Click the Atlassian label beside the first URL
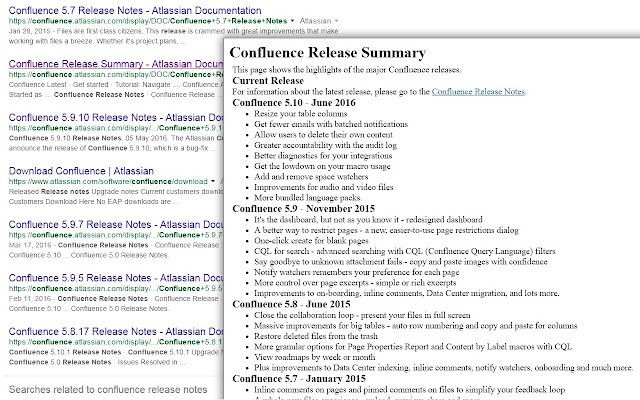The width and height of the screenshot is (640, 400). pyautogui.click(x=315, y=21)
